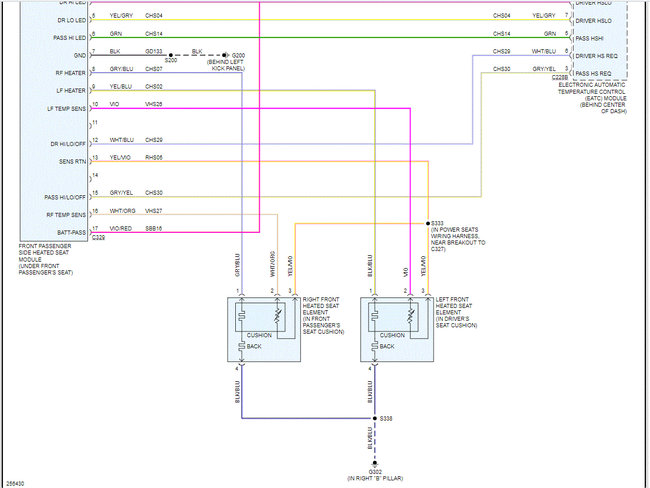Screen dimensions: 650x488
Task: Select the DRIVER HS REQ label
Action: coord(597,56)
